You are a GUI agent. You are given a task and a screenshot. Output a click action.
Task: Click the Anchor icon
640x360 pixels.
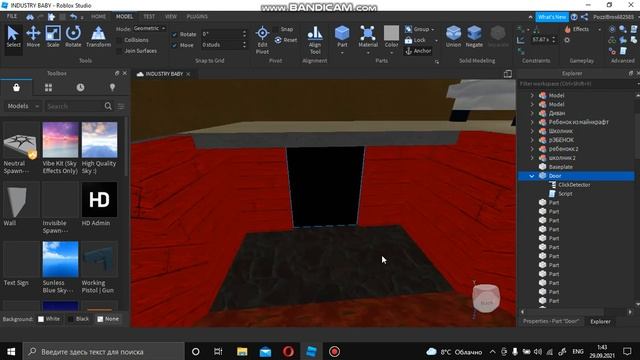409,51
